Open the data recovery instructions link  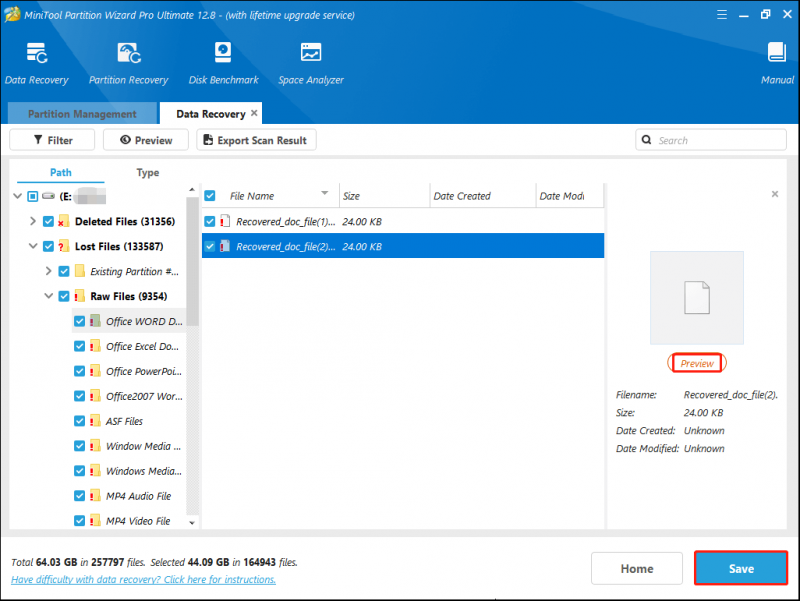click(x=143, y=580)
